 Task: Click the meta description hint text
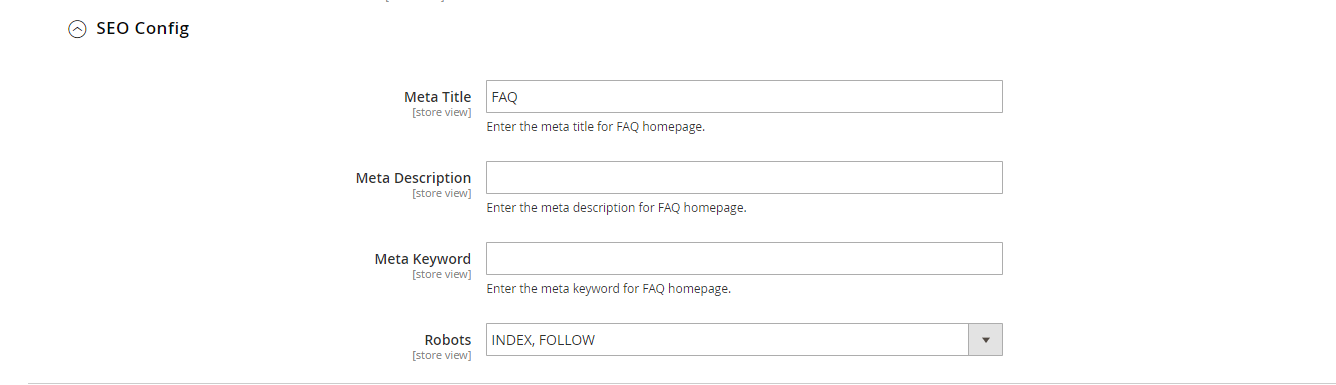point(616,208)
